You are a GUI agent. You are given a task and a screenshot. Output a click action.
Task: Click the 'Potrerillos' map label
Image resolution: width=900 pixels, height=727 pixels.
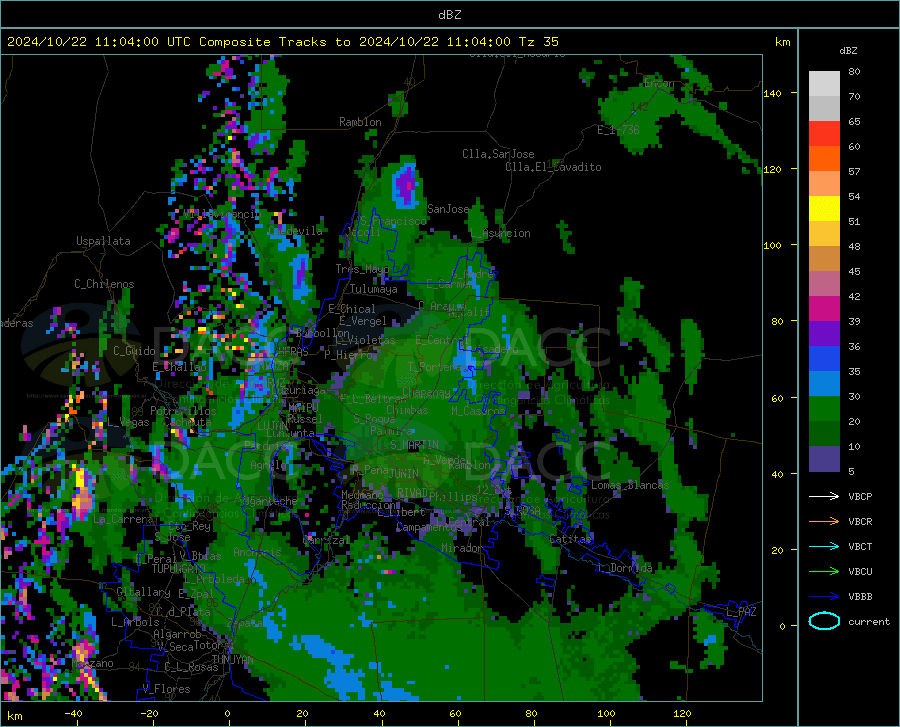[x=183, y=411]
